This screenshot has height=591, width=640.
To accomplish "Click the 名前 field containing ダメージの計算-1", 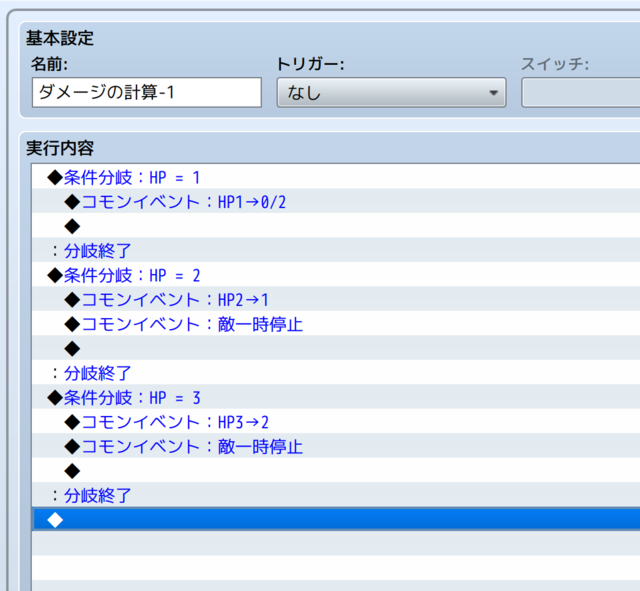I will (x=147, y=93).
